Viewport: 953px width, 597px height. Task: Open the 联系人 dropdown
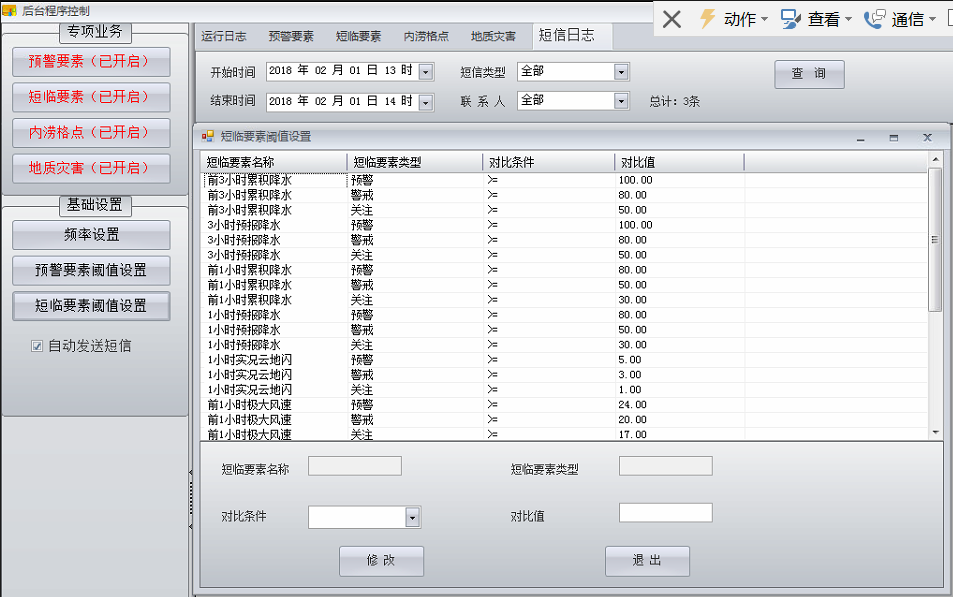(619, 100)
